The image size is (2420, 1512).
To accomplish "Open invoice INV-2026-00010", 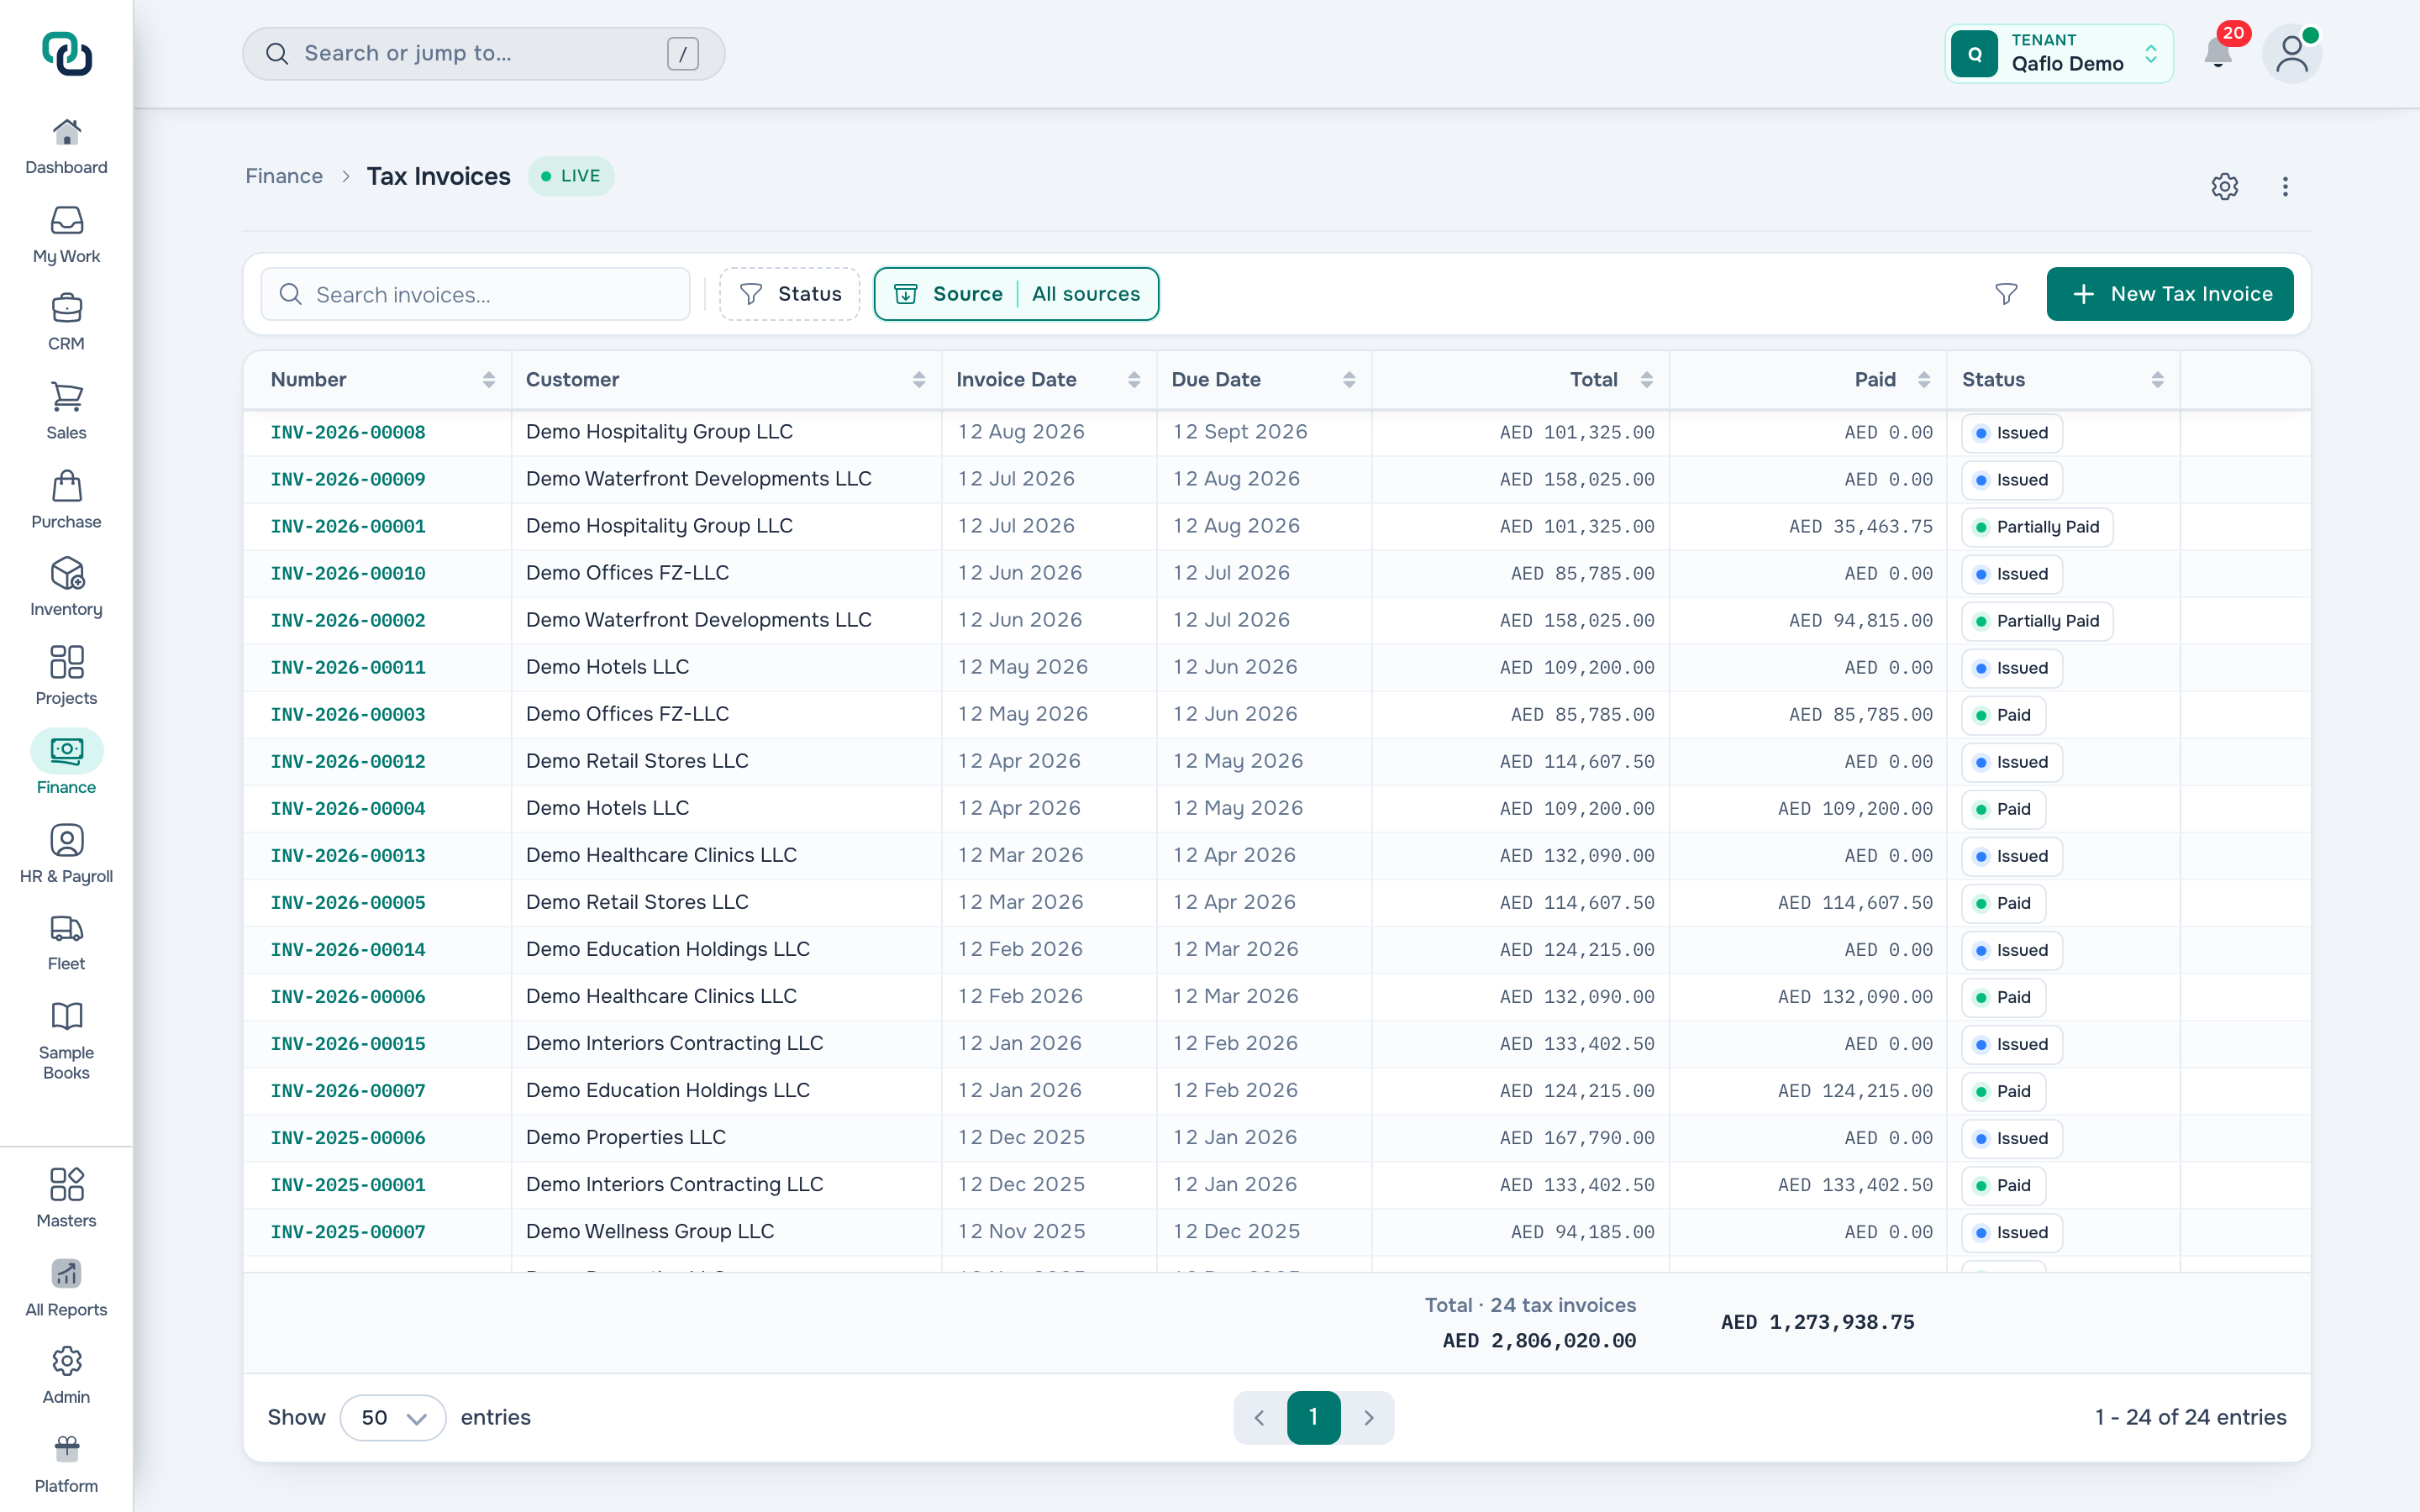I will pyautogui.click(x=348, y=574).
